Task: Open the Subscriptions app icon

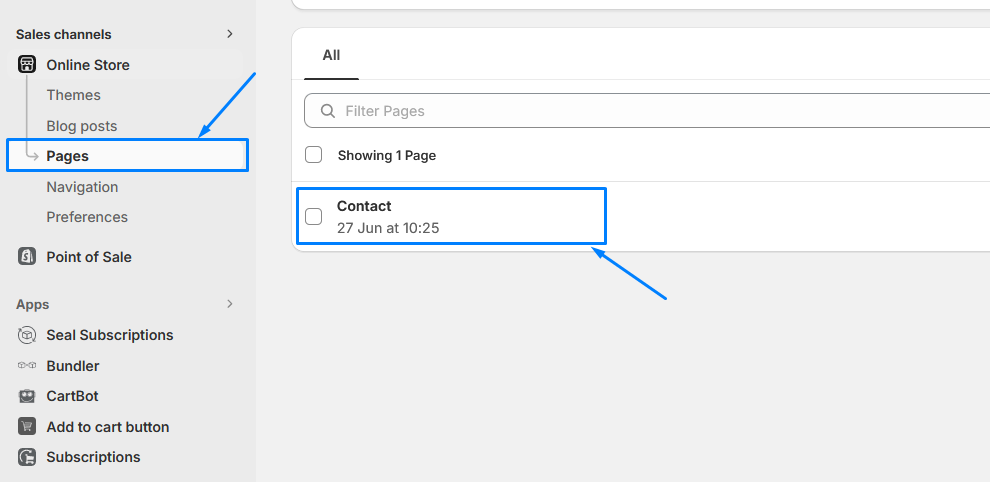Action: click(27, 457)
